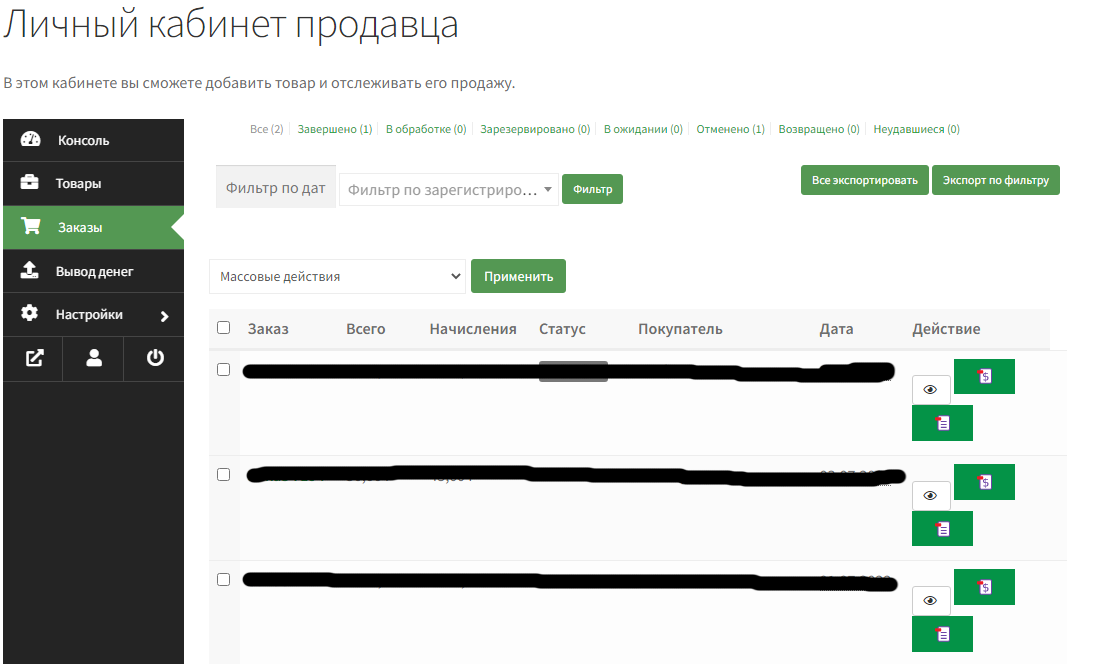Click the packing slip document icon in third row
This screenshot has height=664, width=1096.
[942, 634]
